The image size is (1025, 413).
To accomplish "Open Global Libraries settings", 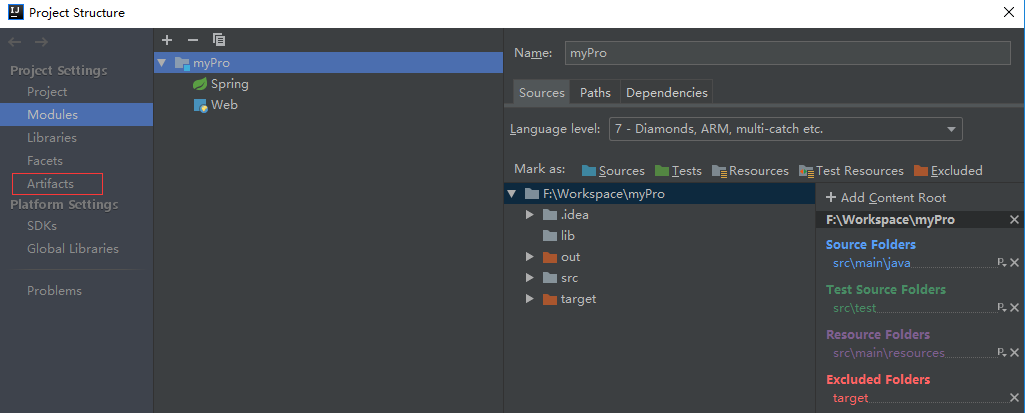I will point(73,248).
